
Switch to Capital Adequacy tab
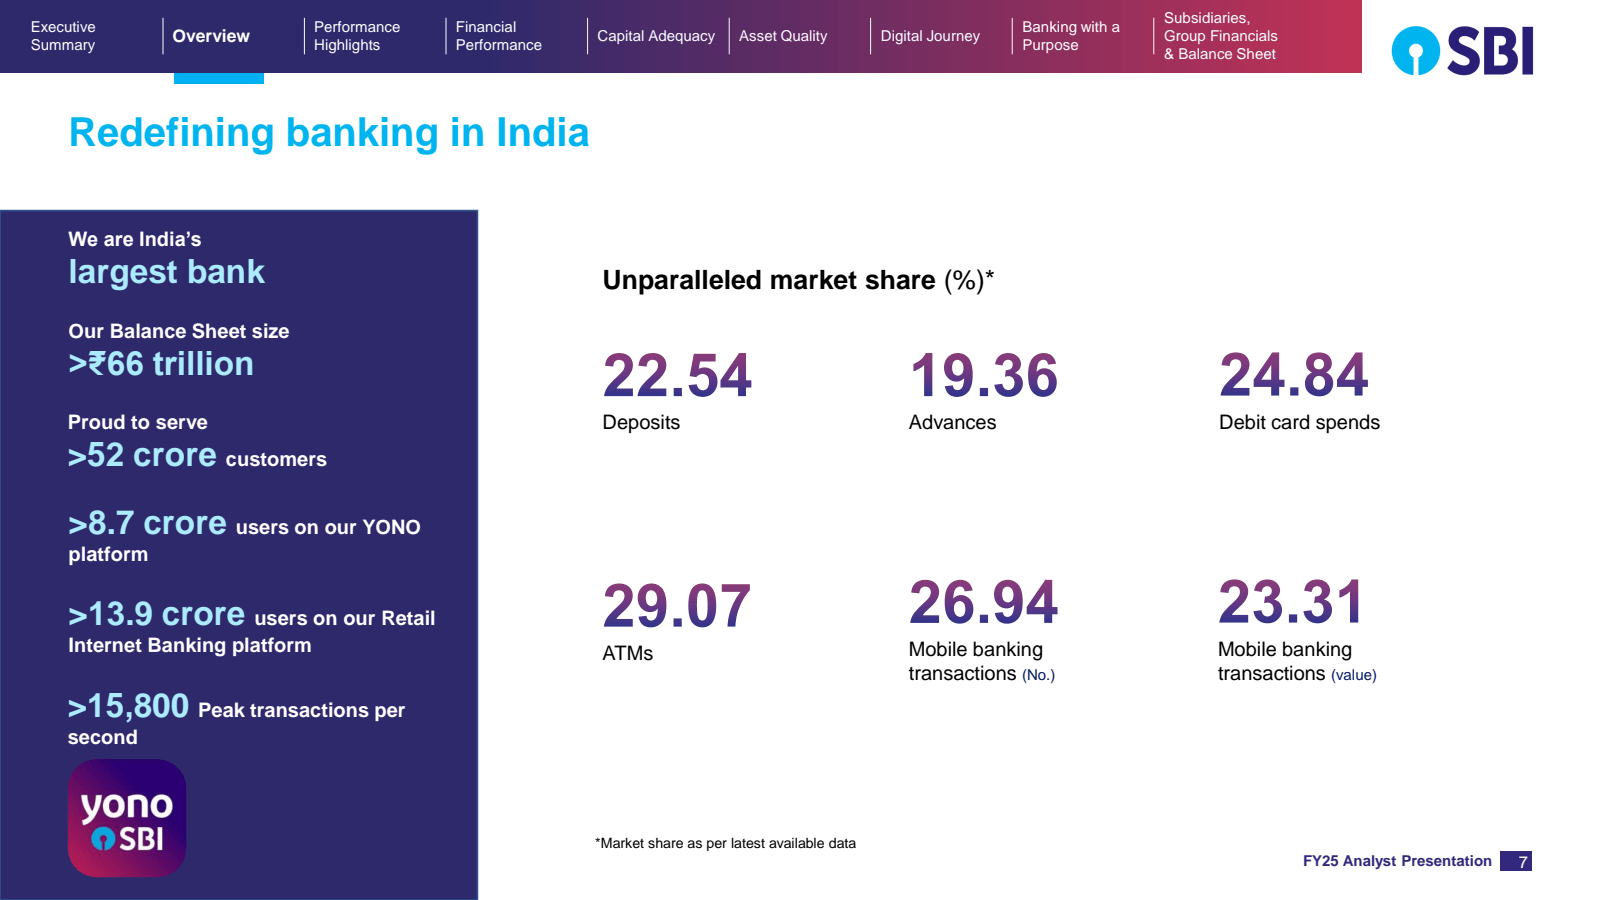point(656,36)
